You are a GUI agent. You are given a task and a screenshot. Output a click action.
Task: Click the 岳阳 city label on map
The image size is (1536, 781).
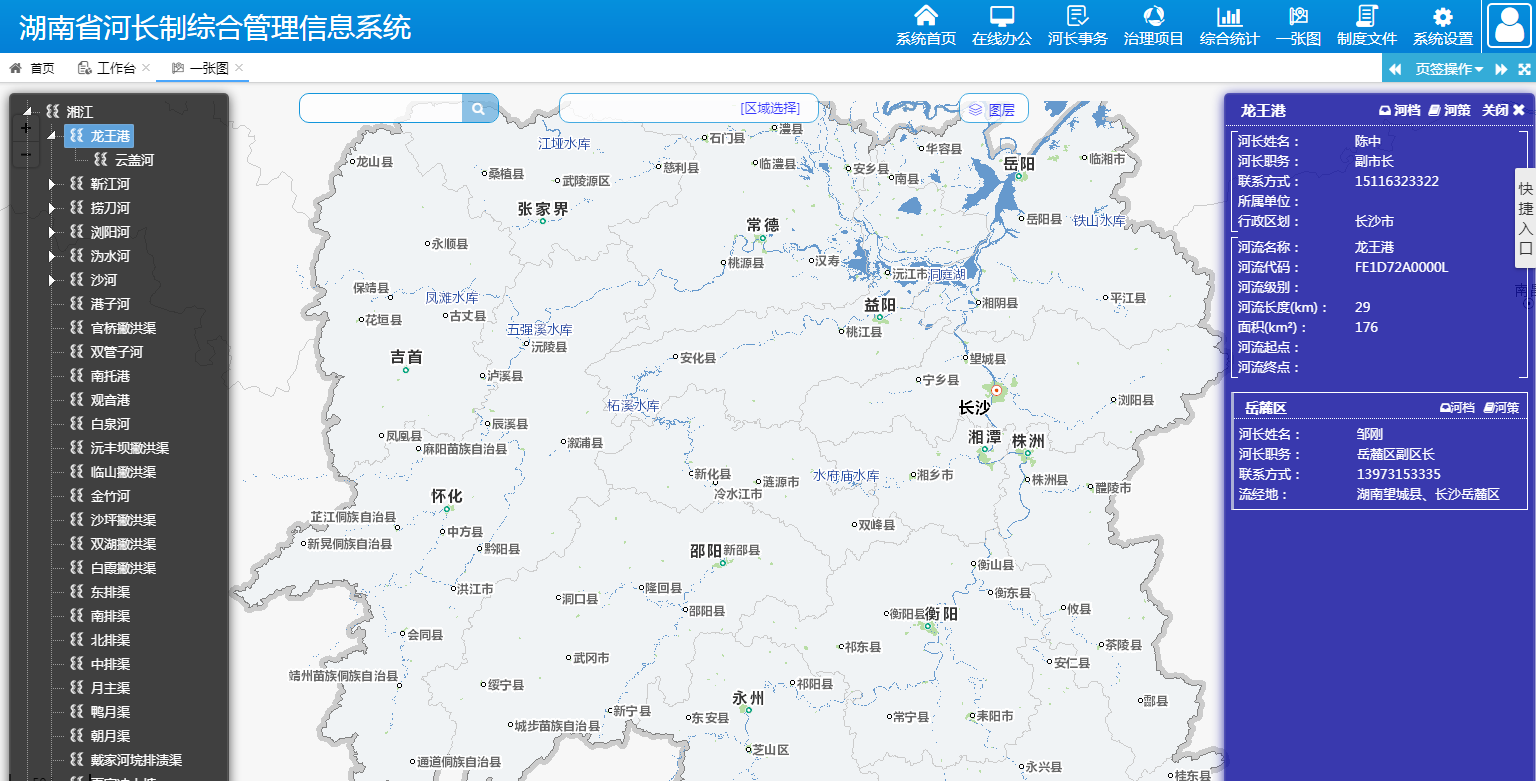click(1020, 163)
